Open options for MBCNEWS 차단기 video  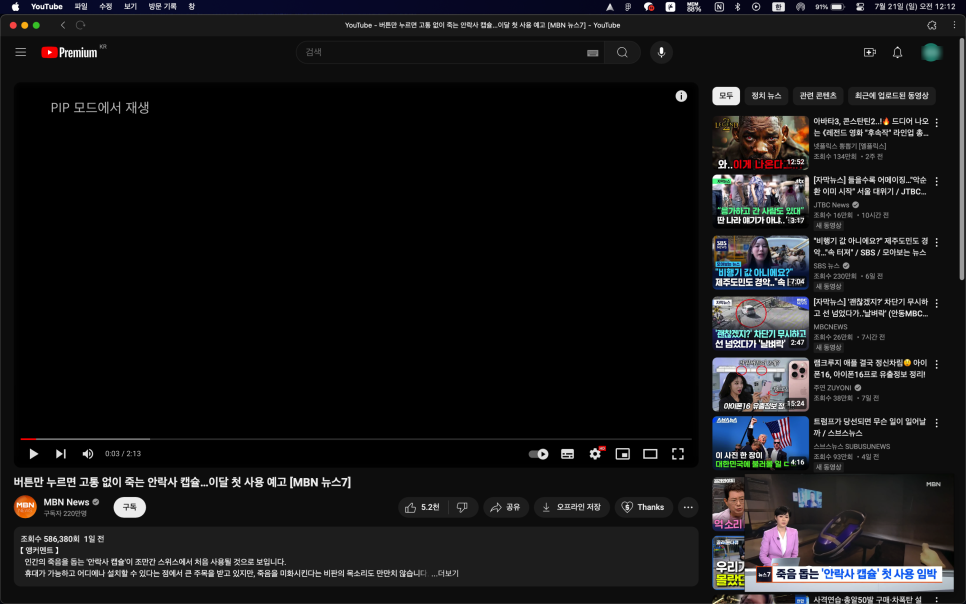coord(936,303)
